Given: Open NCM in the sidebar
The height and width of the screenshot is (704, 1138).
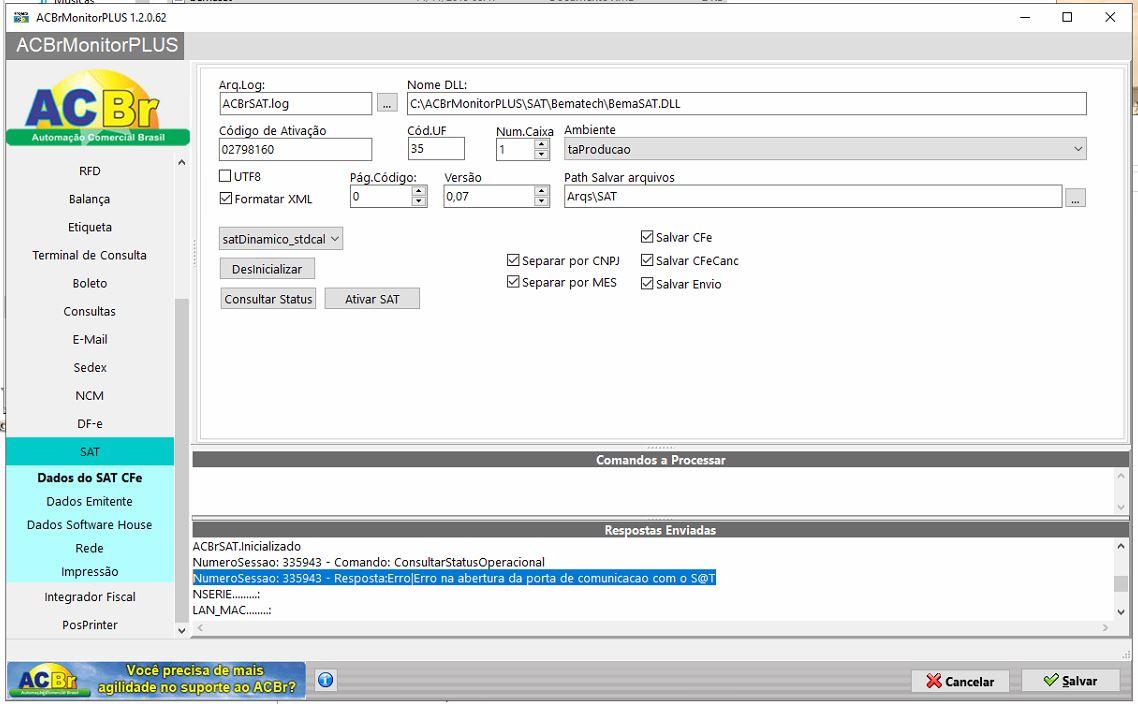Looking at the screenshot, I should (90, 396).
